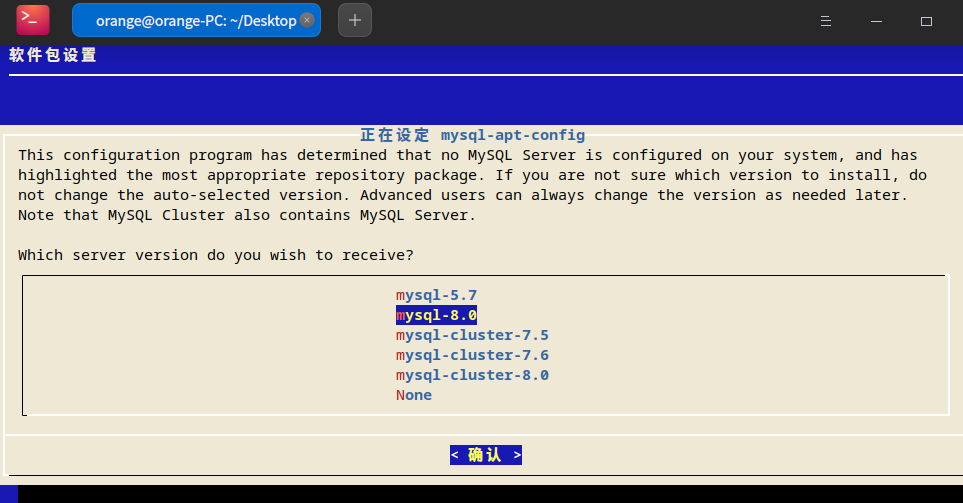
Task: Confirm with the 确认 button
Action: pos(486,455)
